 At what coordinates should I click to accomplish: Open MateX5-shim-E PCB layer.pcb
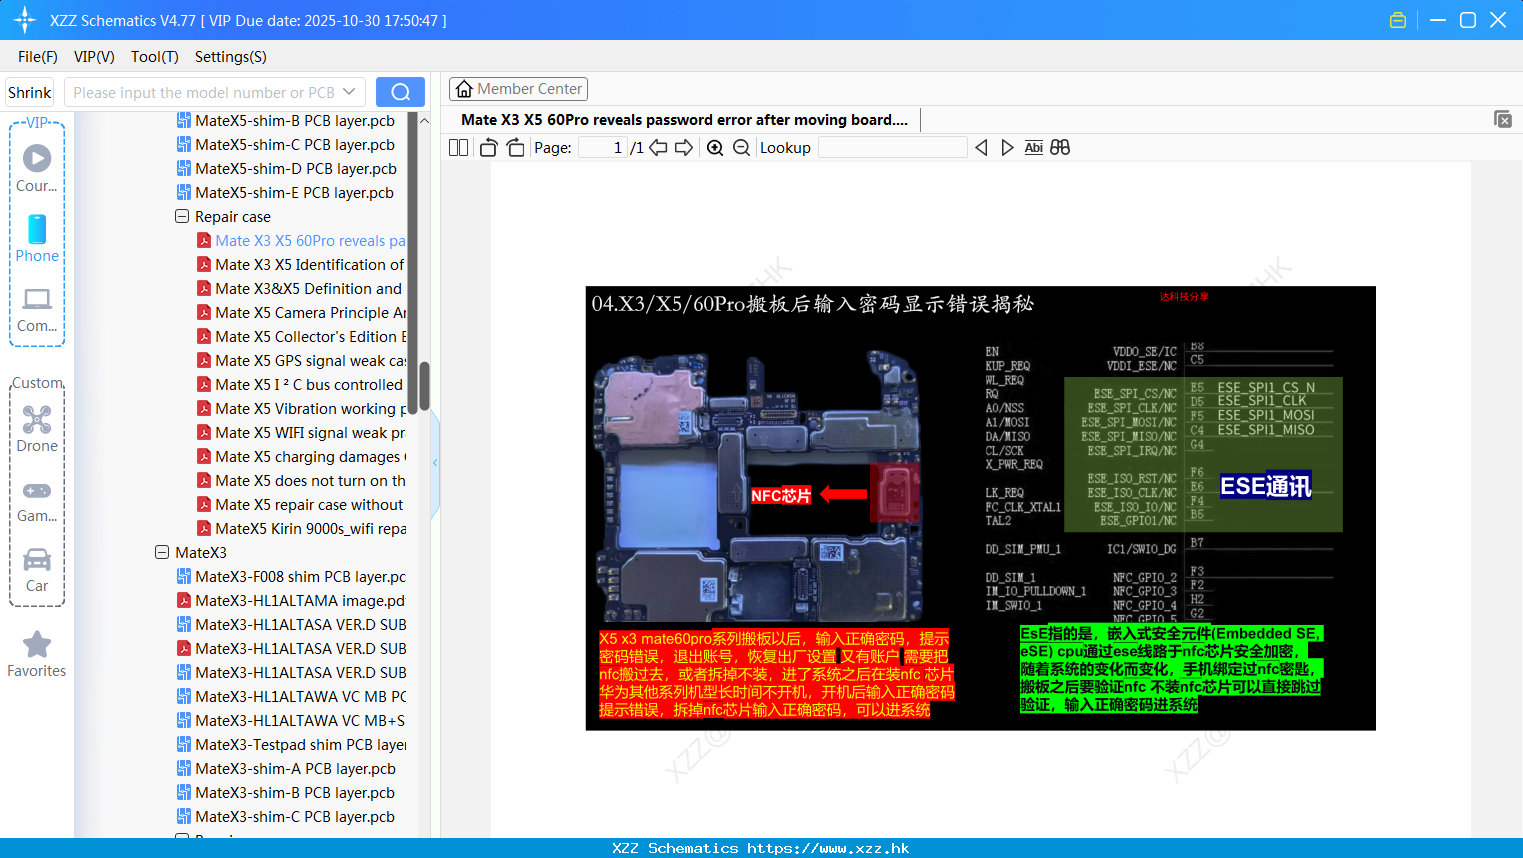pyautogui.click(x=285, y=192)
